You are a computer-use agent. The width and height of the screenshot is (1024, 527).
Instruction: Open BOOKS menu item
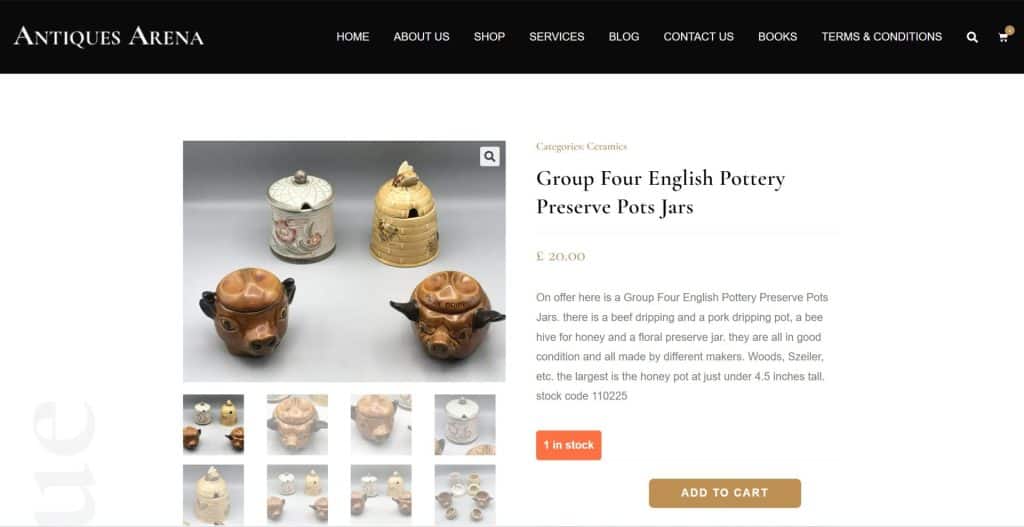[x=777, y=37]
